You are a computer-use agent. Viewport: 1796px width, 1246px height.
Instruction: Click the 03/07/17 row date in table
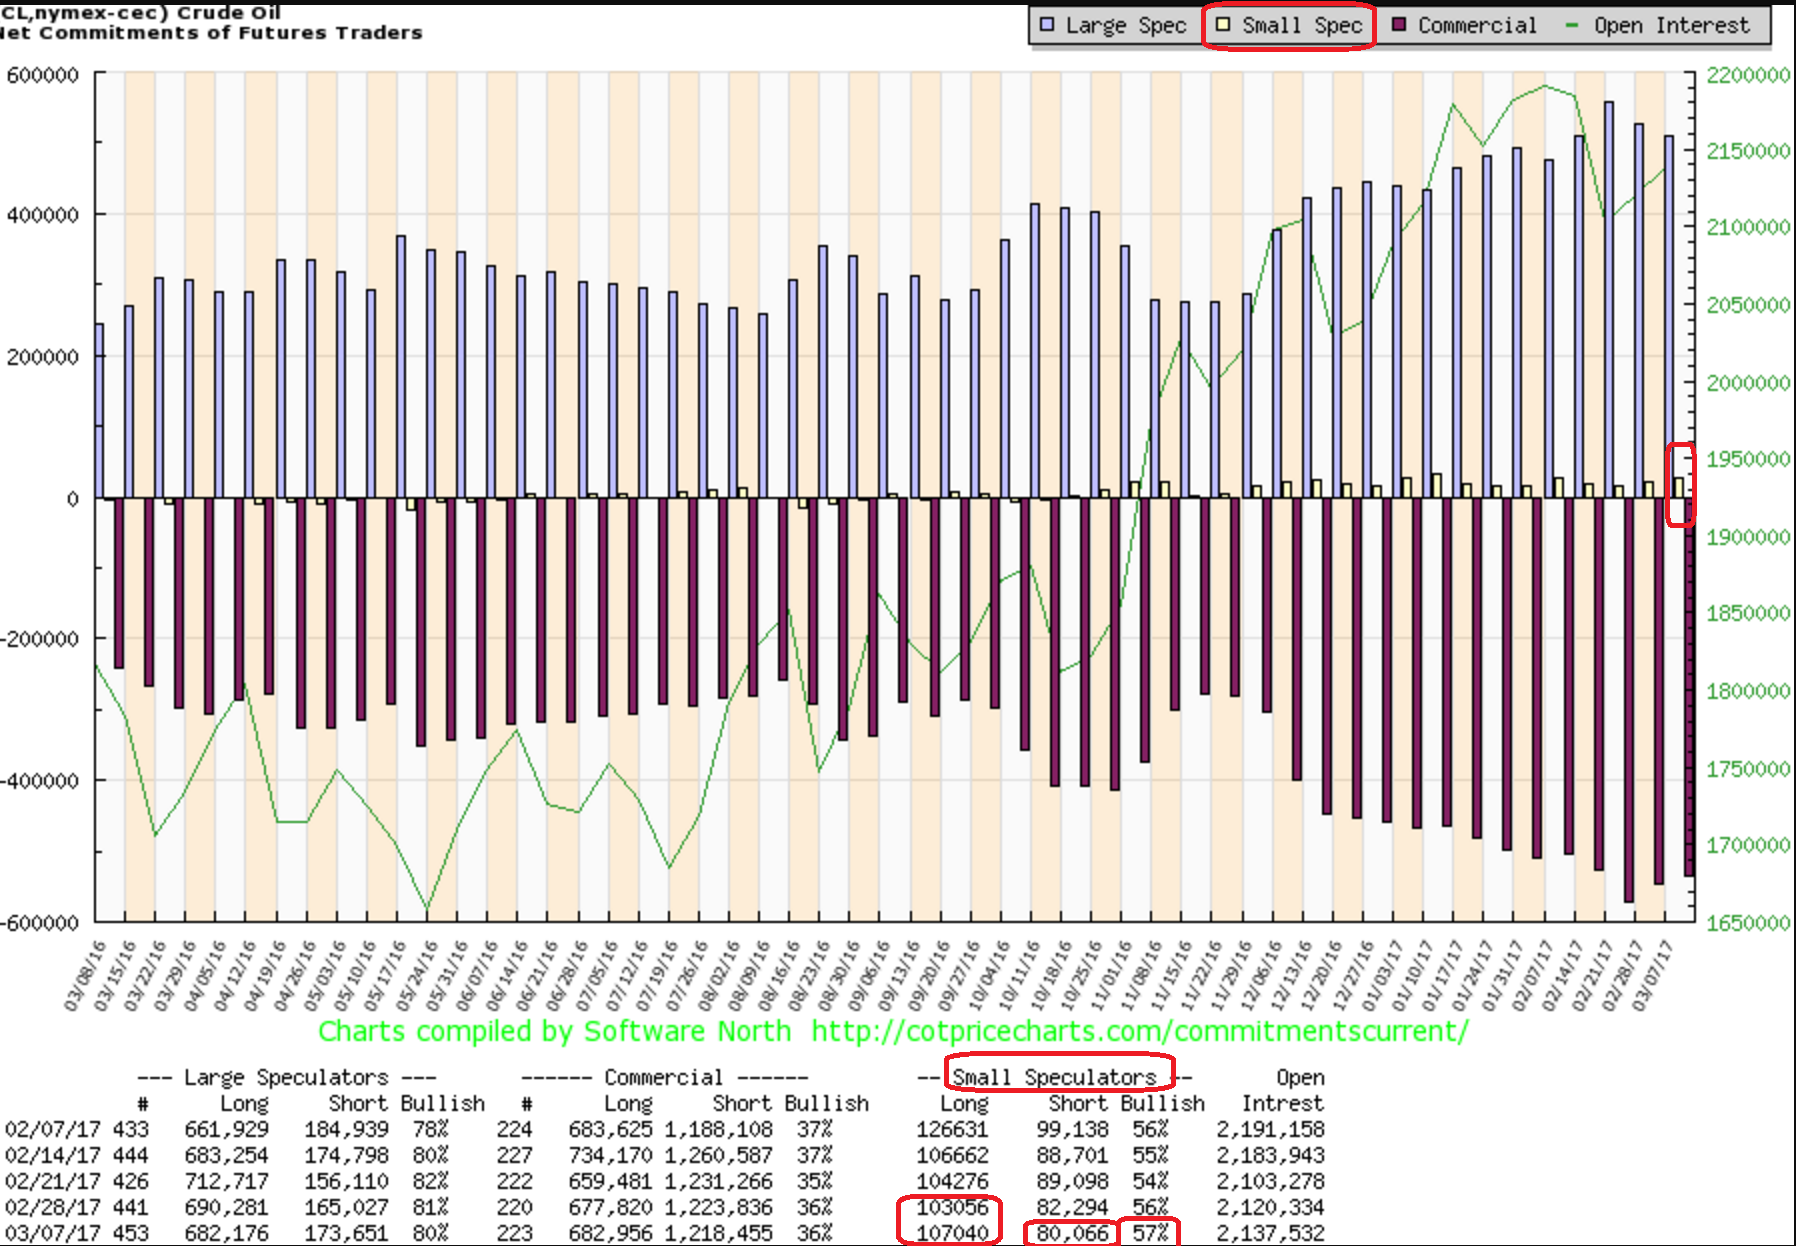click(x=52, y=1233)
